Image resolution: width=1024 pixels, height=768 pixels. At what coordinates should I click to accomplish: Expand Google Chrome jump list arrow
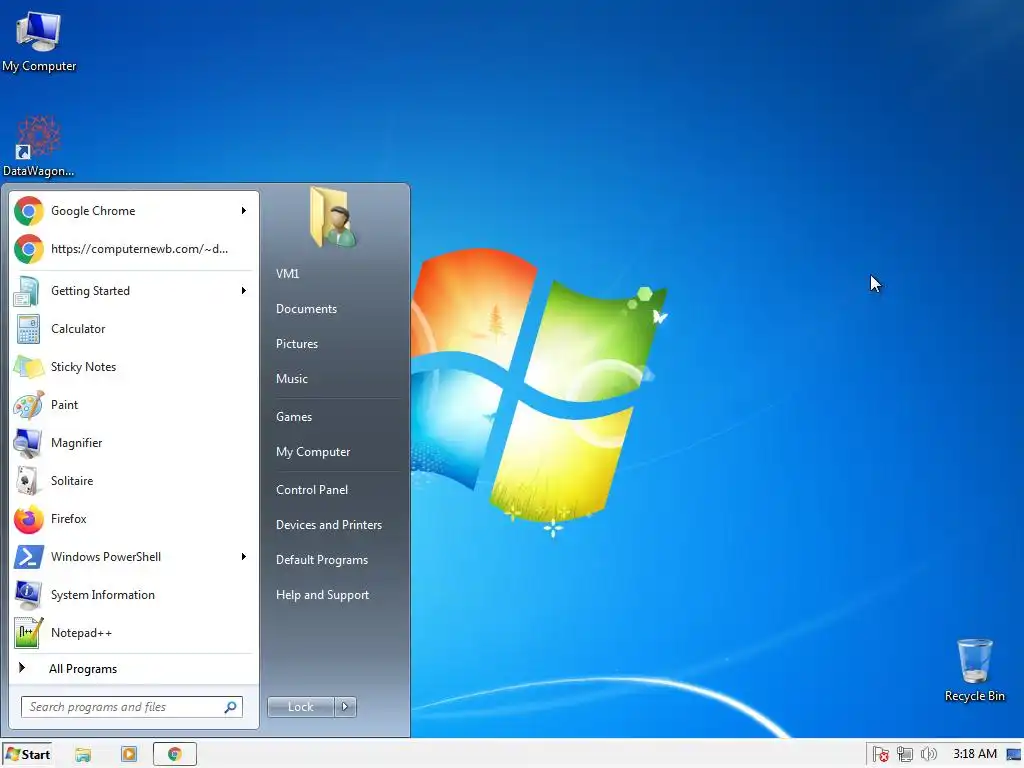click(244, 211)
